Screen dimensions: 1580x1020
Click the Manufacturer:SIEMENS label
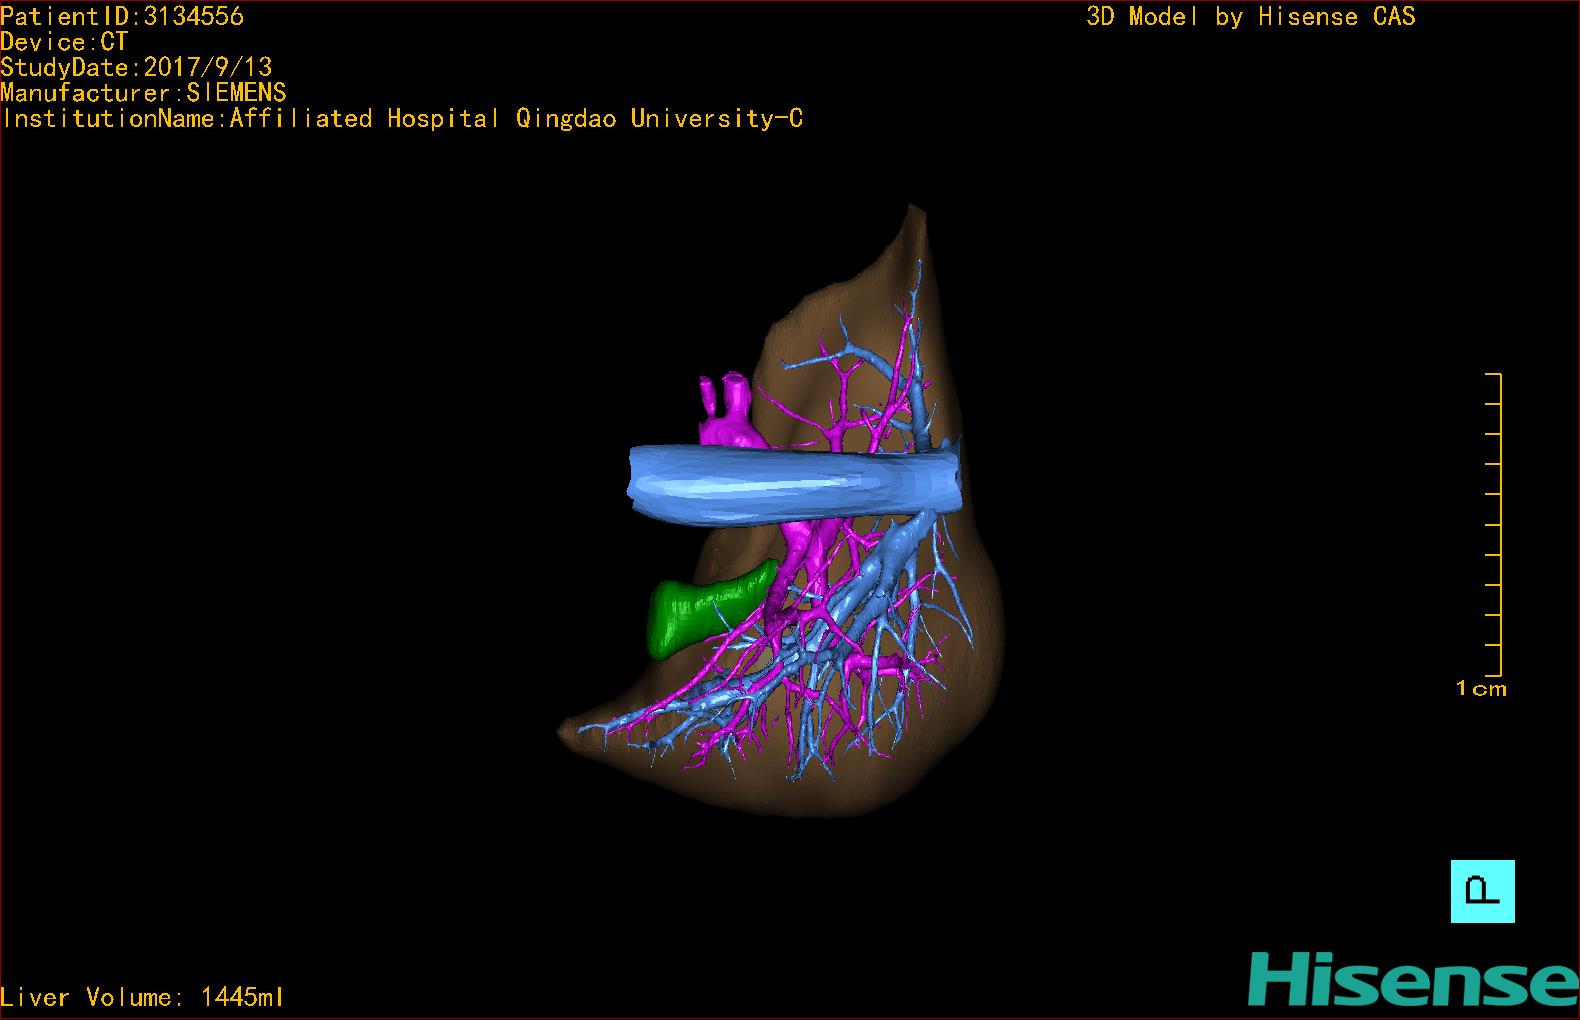[x=143, y=93]
